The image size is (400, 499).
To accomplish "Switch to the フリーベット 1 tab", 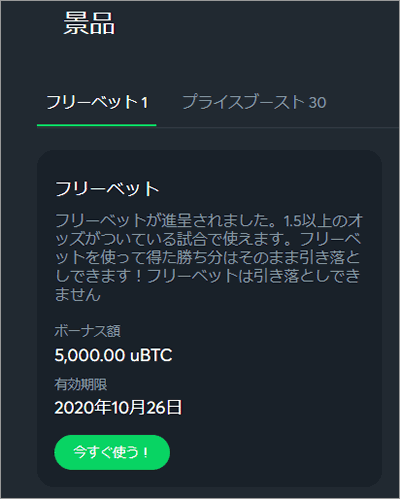I will (97, 103).
